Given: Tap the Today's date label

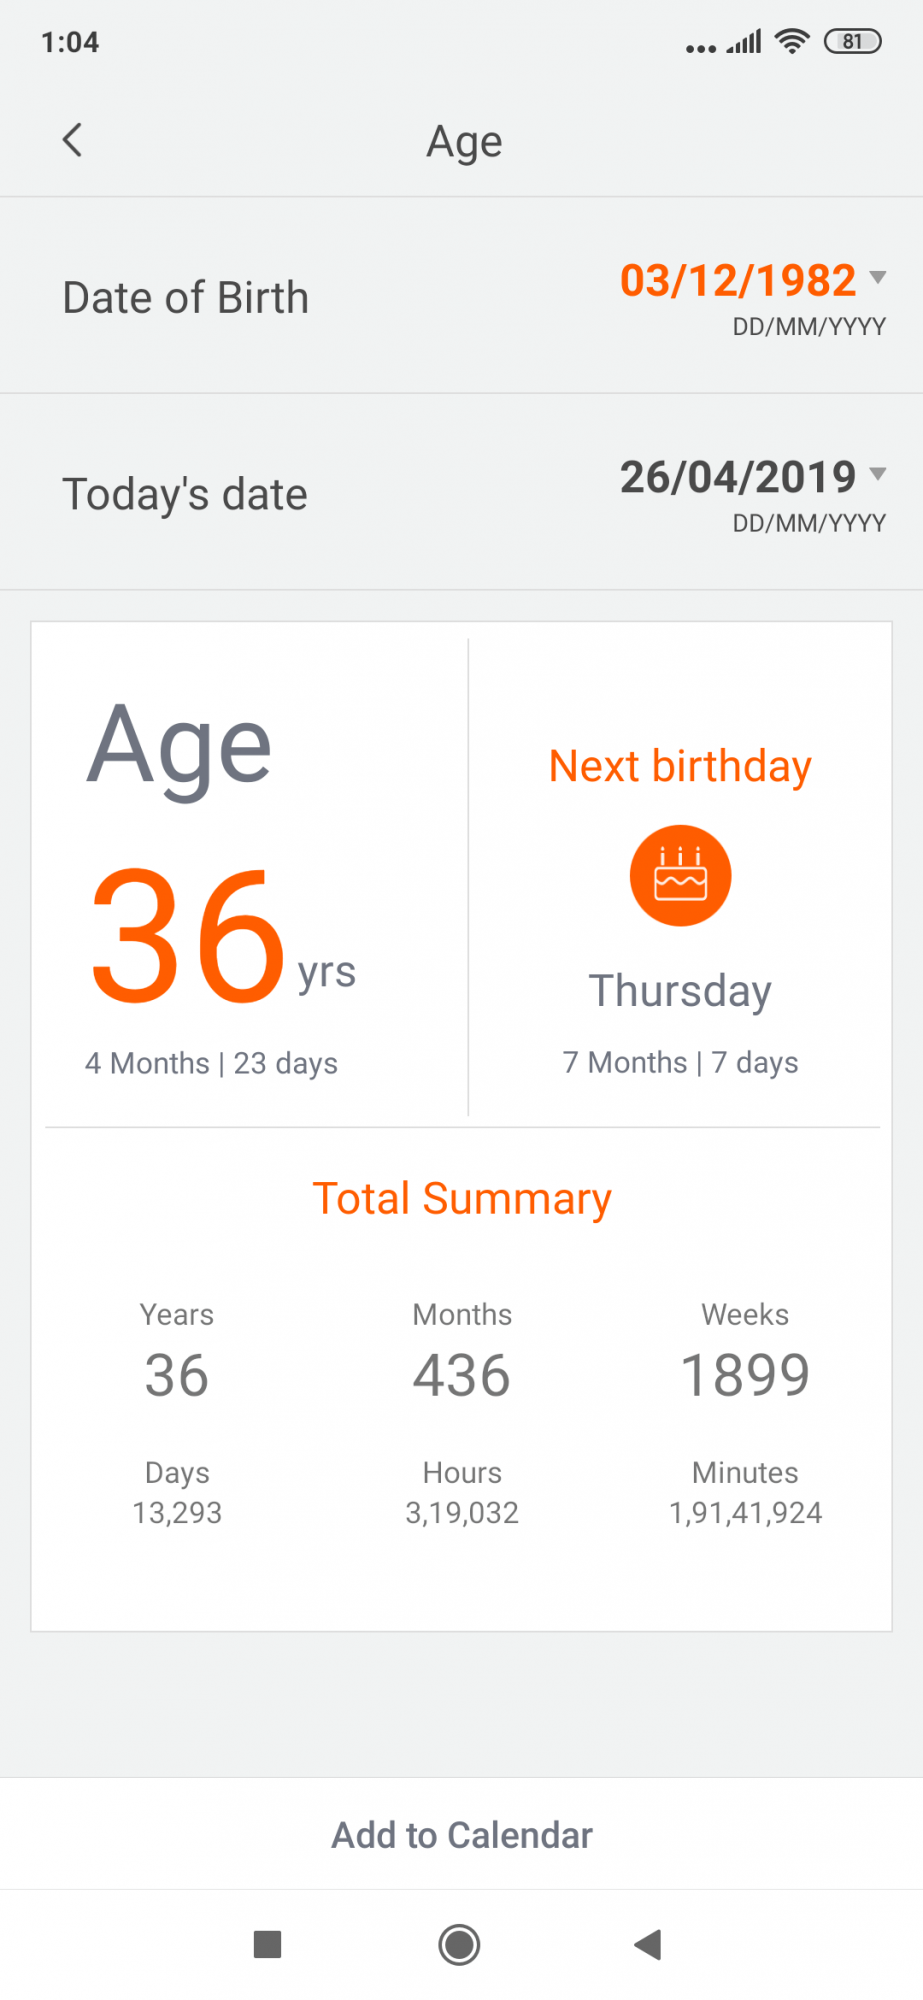Looking at the screenshot, I should (185, 495).
